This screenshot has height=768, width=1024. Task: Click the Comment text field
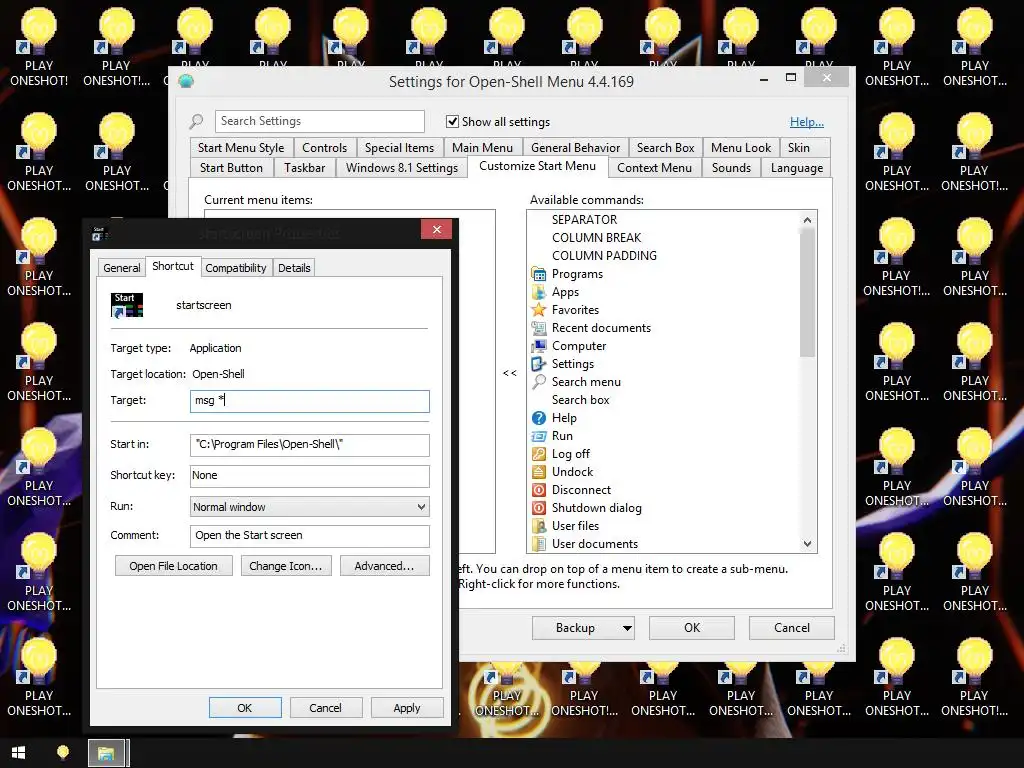point(310,536)
